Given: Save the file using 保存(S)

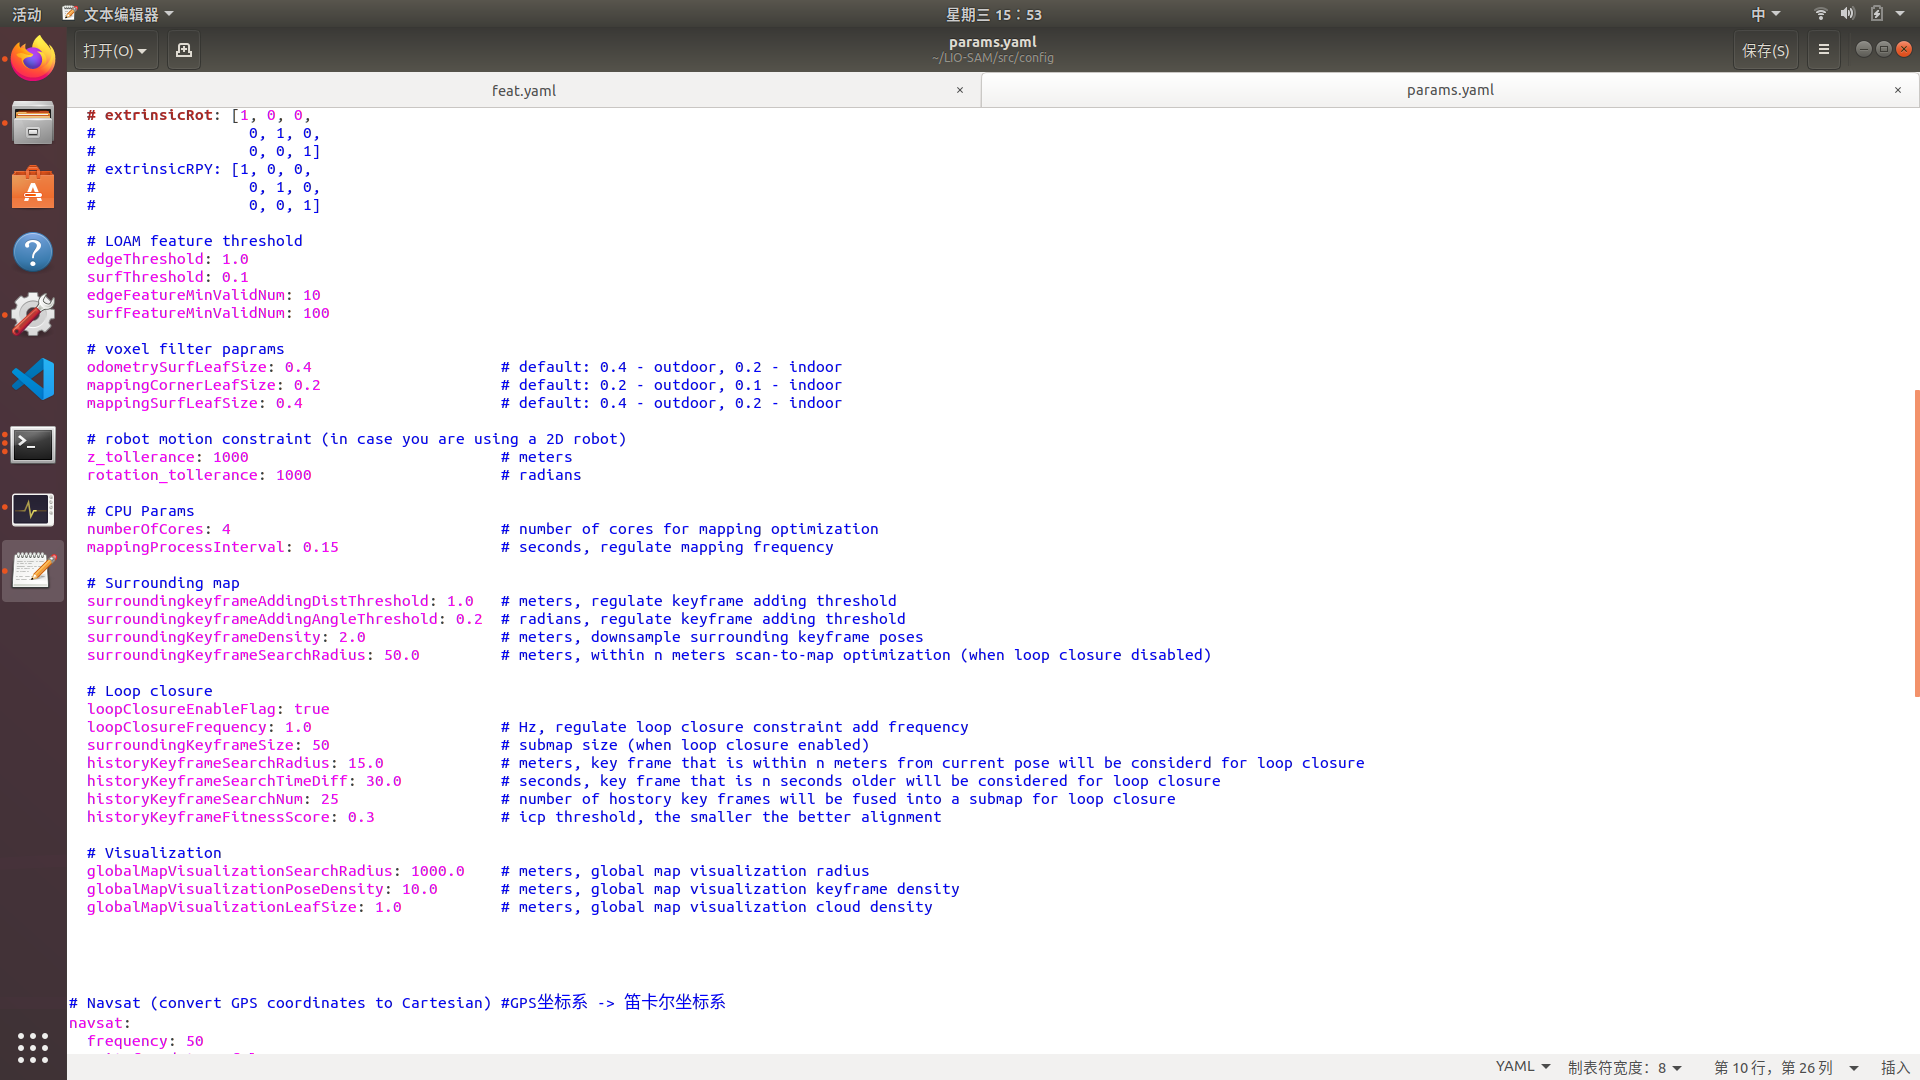Looking at the screenshot, I should (1765, 49).
